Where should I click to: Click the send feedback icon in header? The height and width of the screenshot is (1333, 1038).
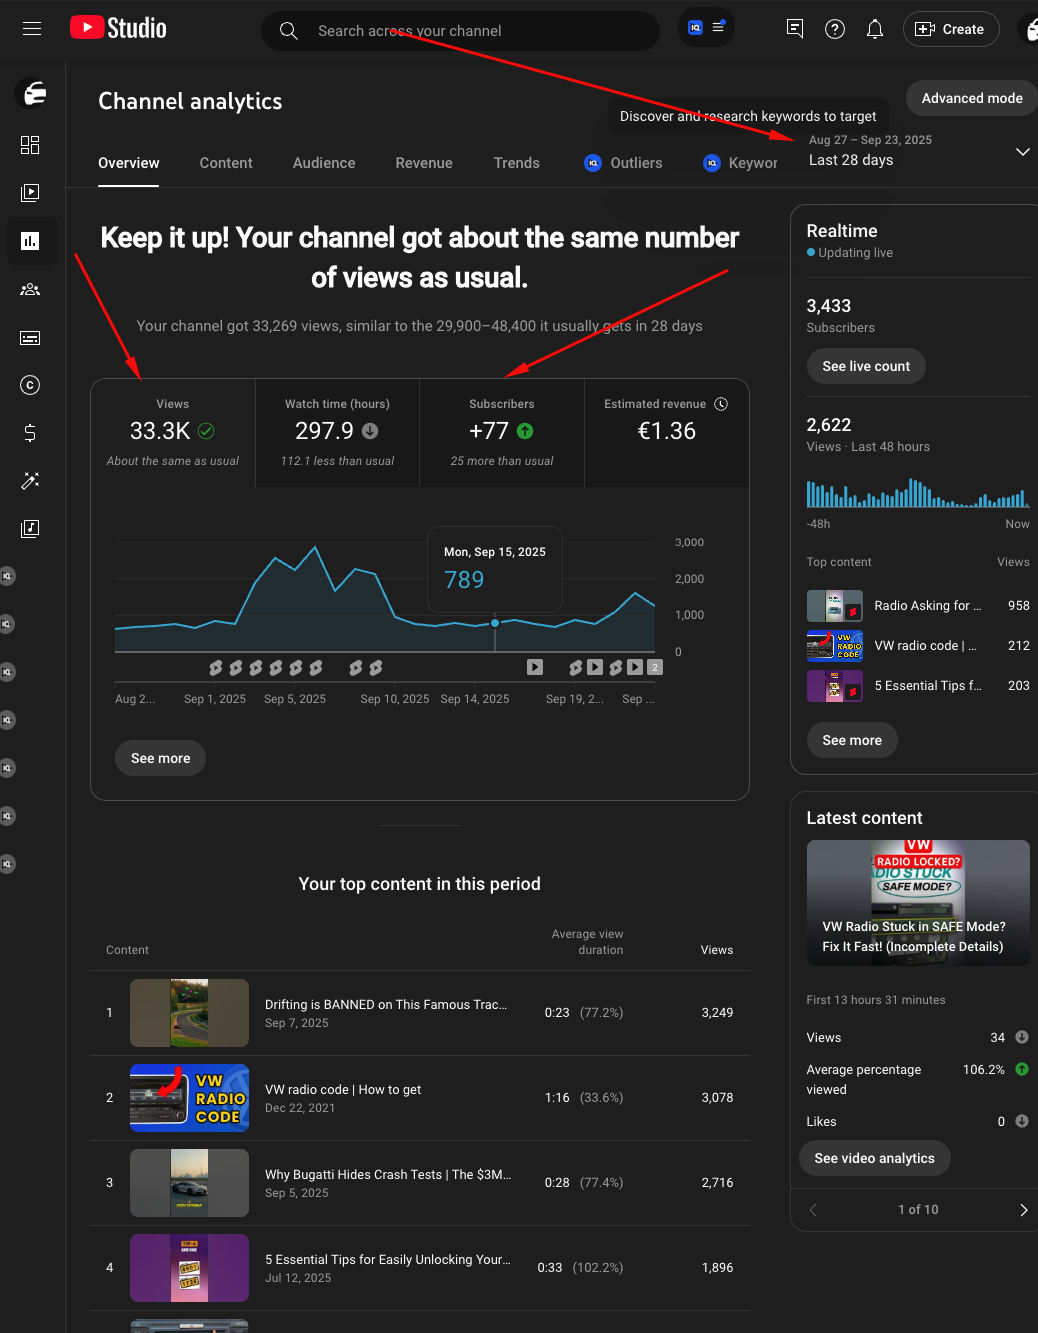tap(795, 29)
